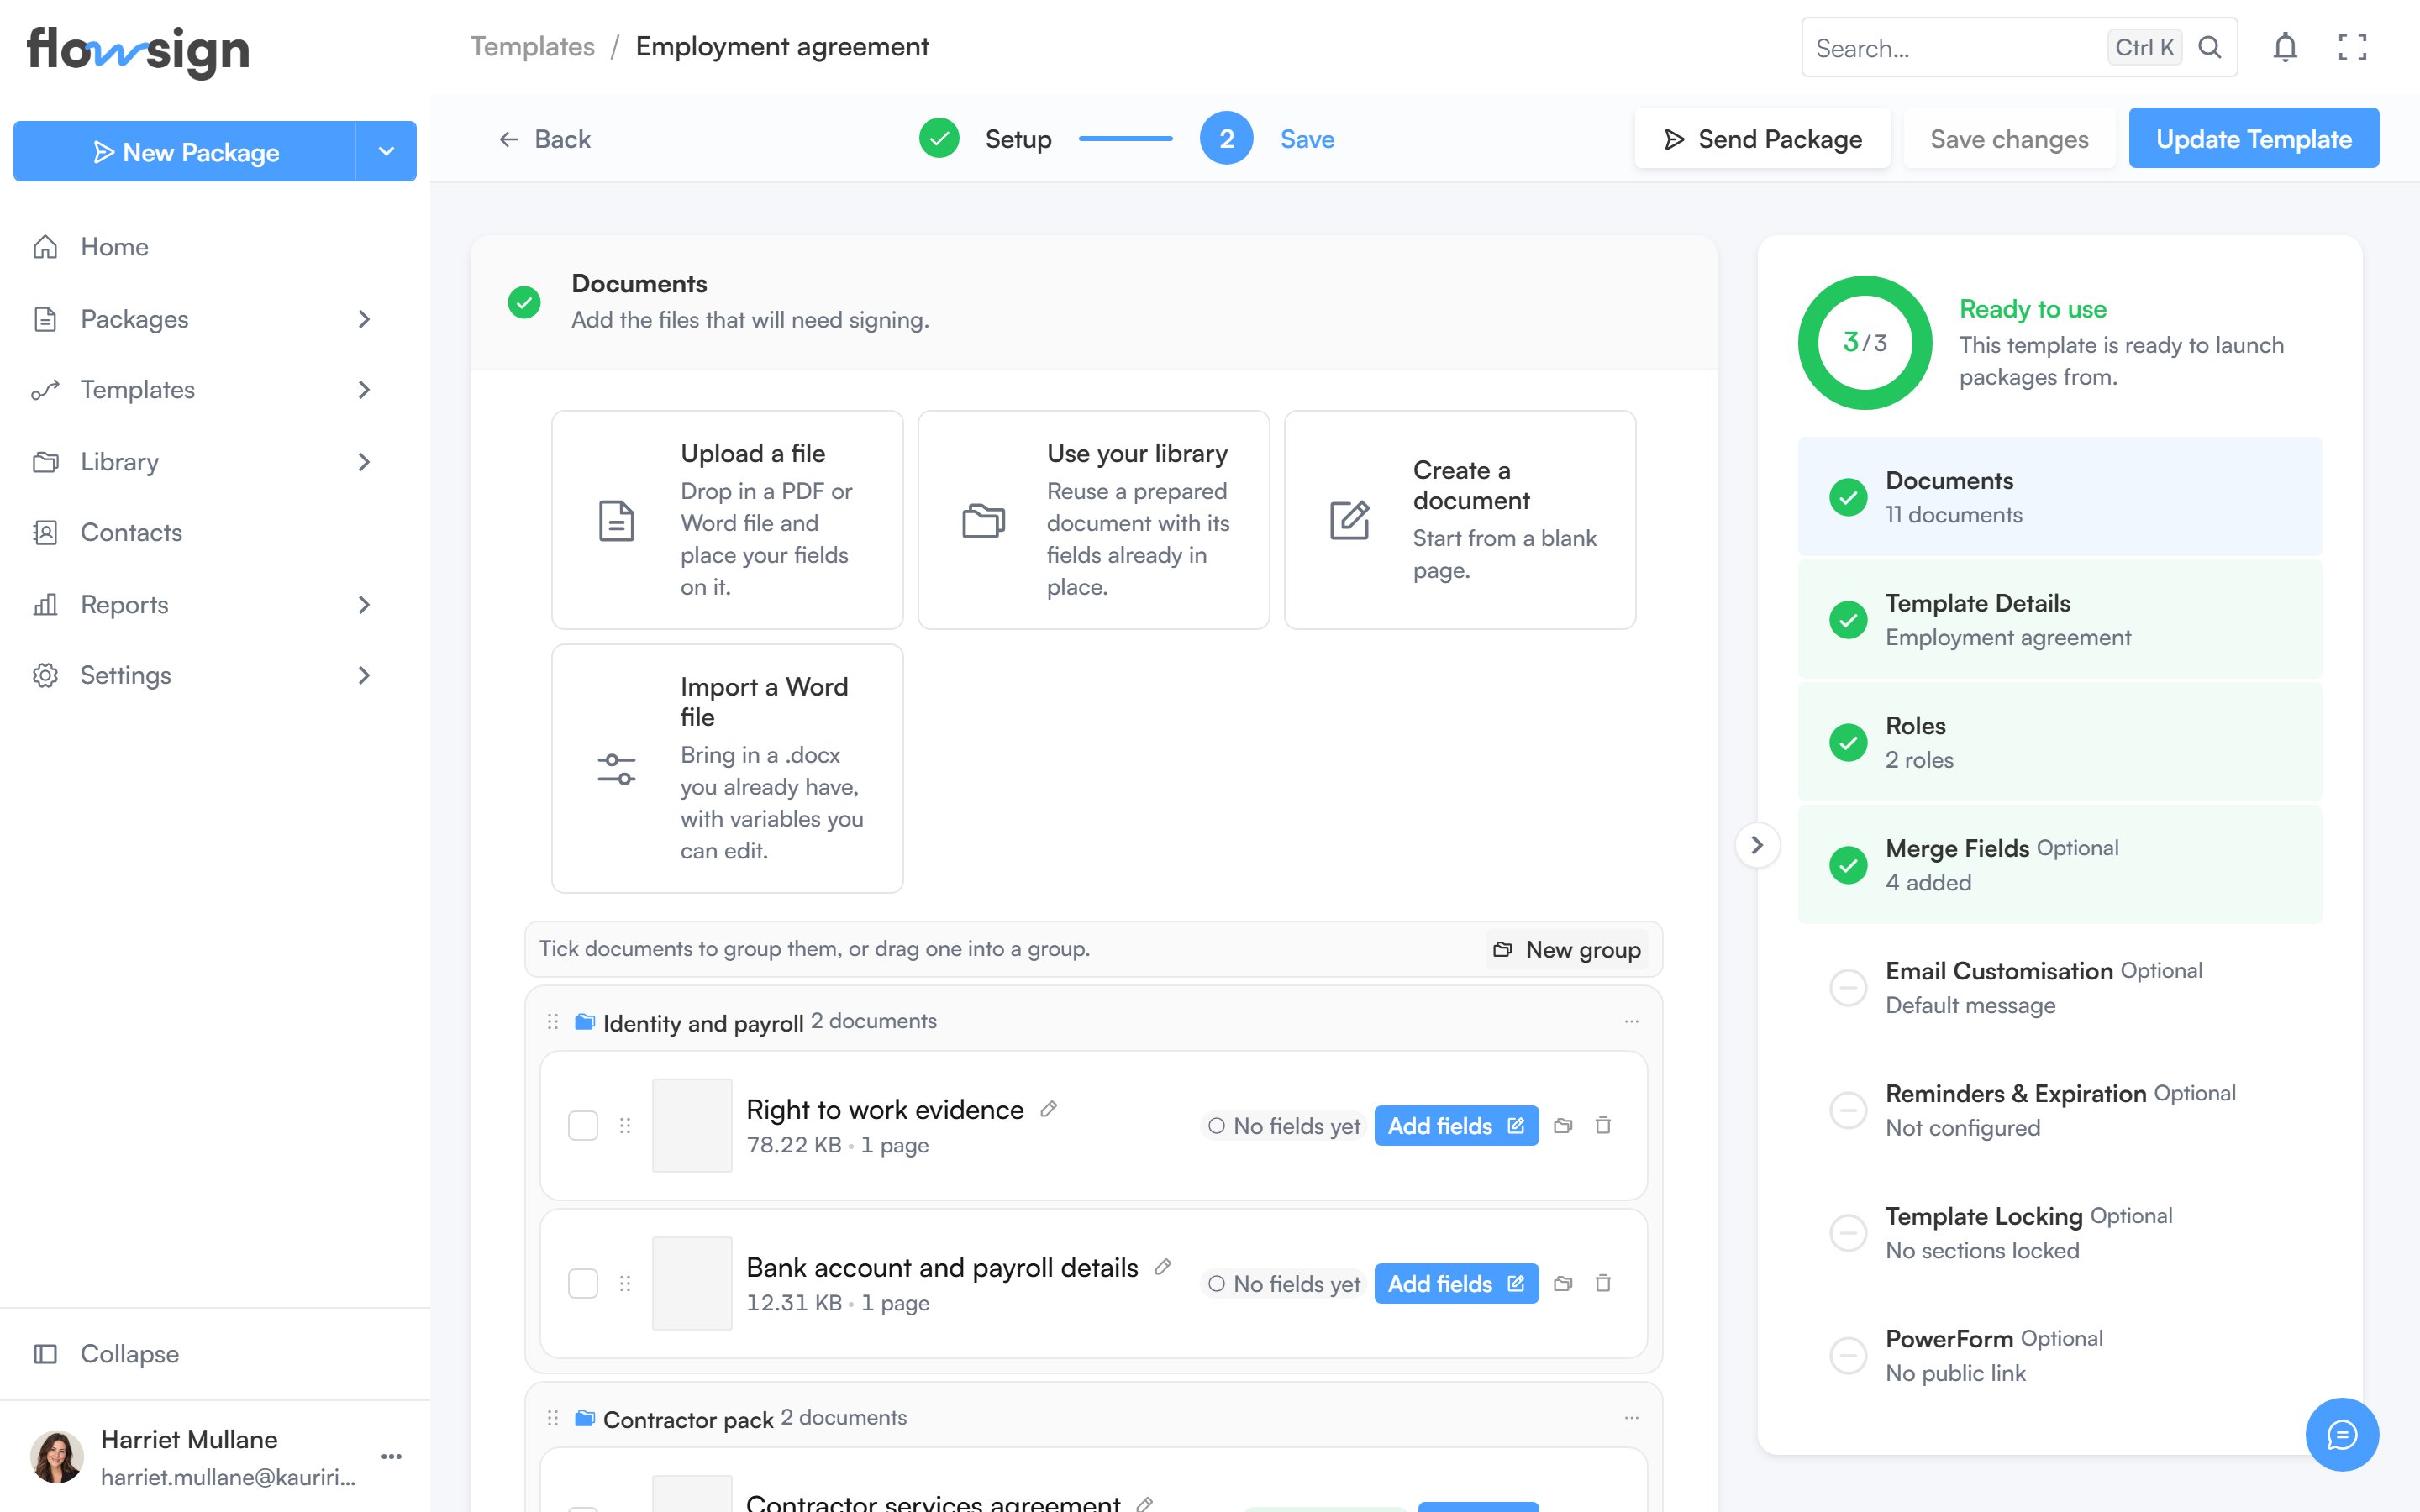The image size is (2420, 1512).
Task: Add fields to Right to work evidence
Action: 1456,1126
